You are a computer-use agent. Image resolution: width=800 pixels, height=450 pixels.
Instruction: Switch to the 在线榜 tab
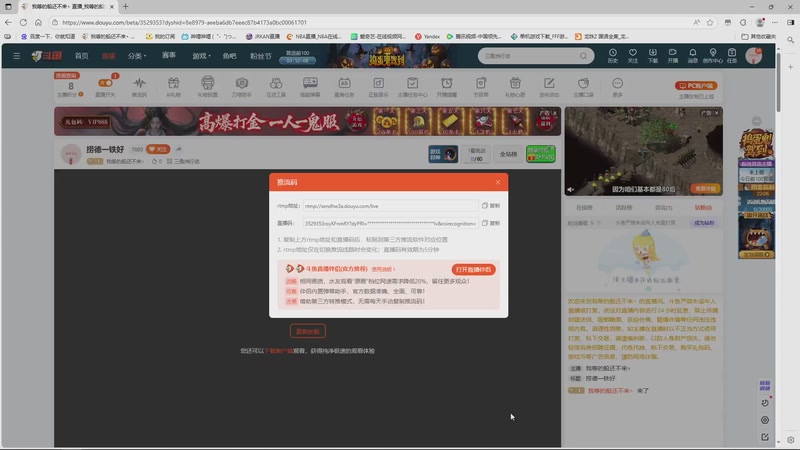584,208
